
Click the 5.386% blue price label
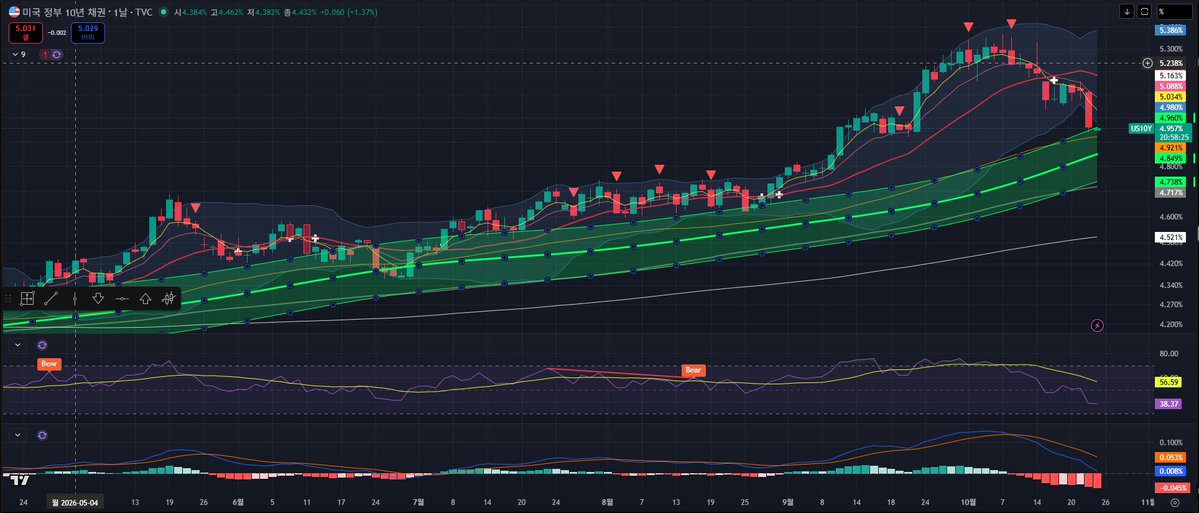point(1171,30)
